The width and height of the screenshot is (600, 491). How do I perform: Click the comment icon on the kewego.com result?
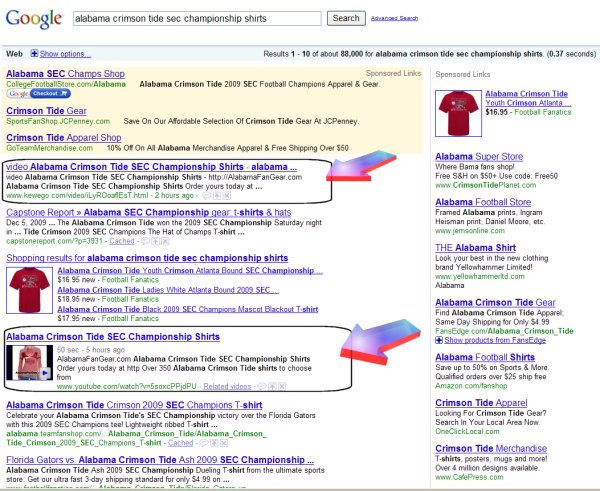pyautogui.click(x=206, y=196)
